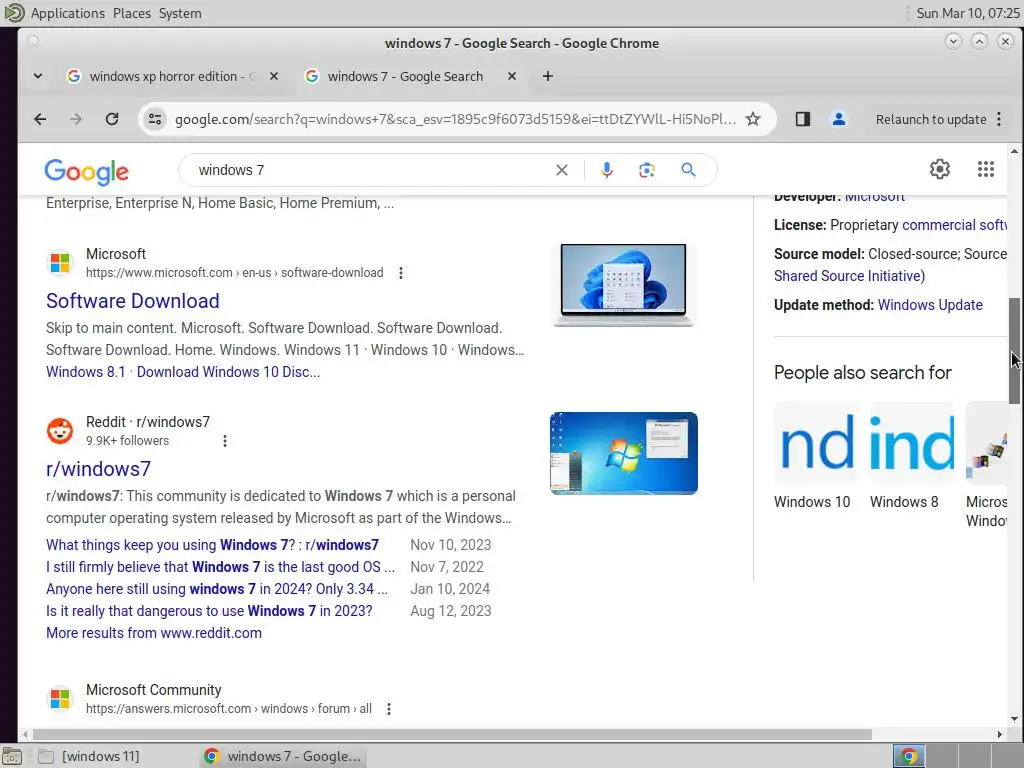
Task: Open the Chrome side panel
Action: point(803,119)
